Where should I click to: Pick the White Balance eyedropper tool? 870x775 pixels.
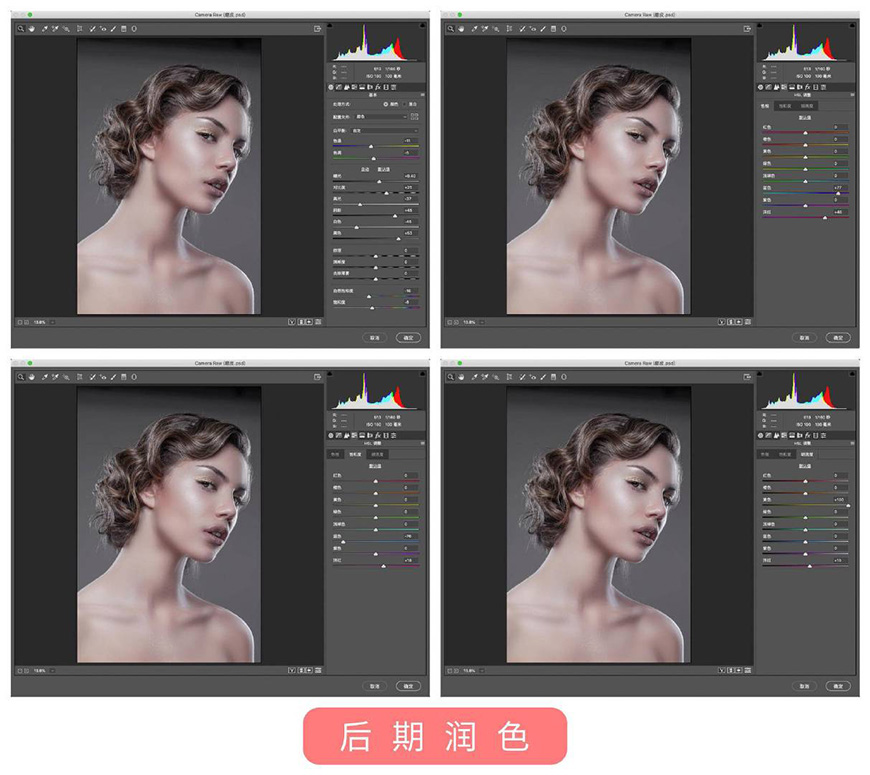click(x=44, y=27)
